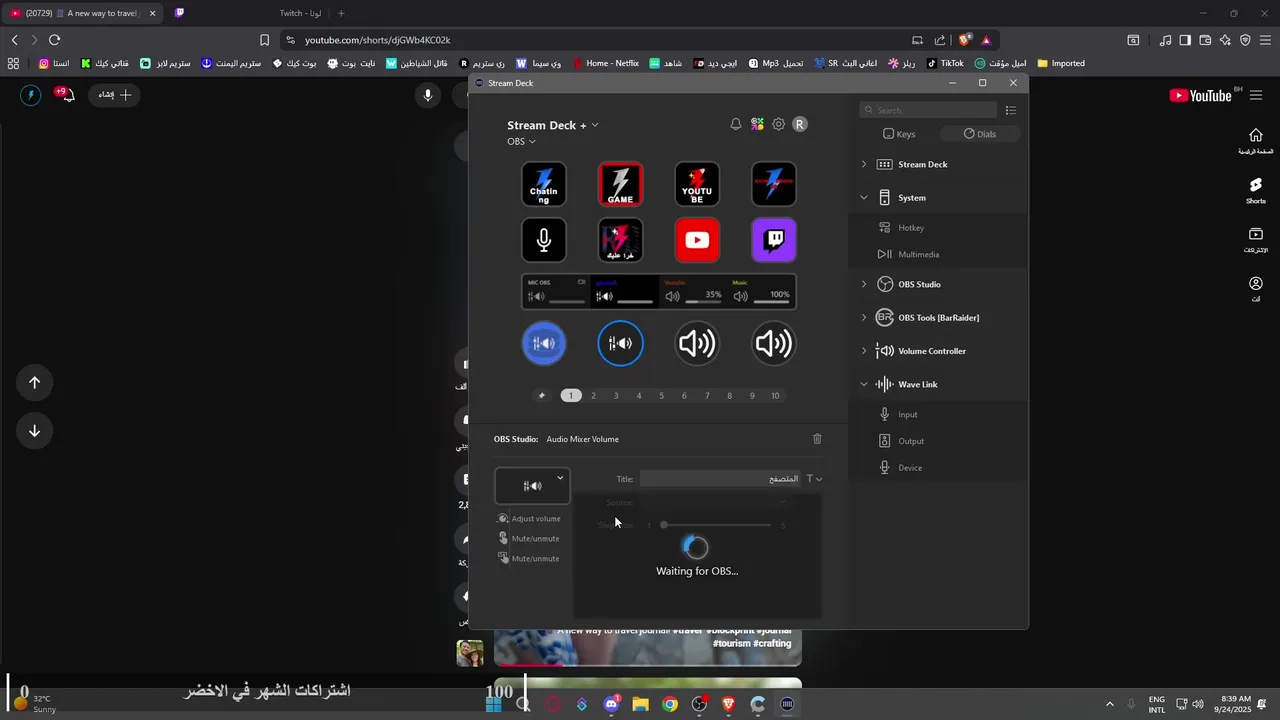Click the pin icon beside page numbers
1280x720 pixels.
coord(542,395)
